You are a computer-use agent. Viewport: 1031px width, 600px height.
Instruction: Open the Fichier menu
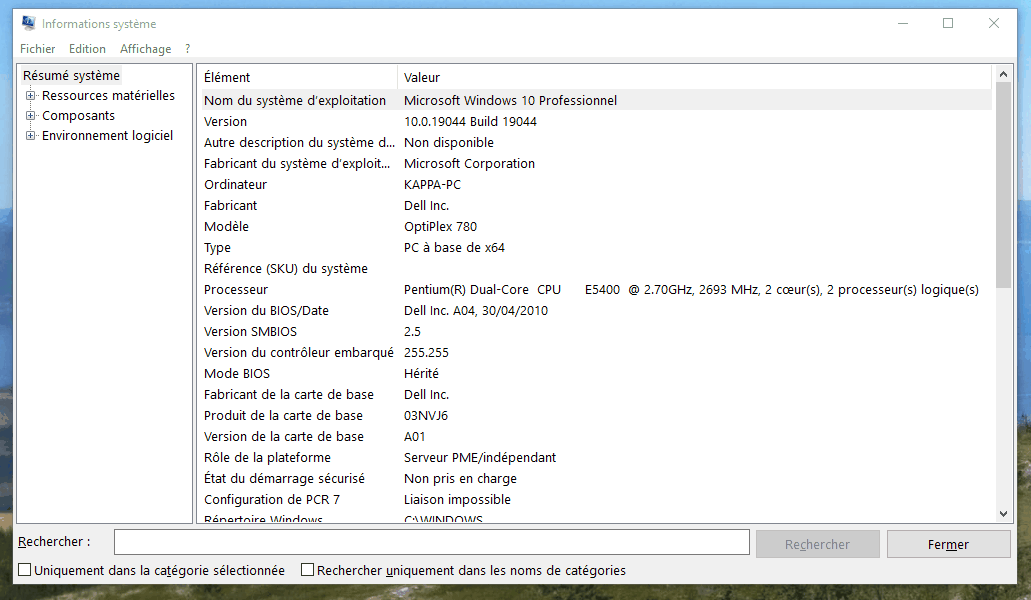point(37,49)
